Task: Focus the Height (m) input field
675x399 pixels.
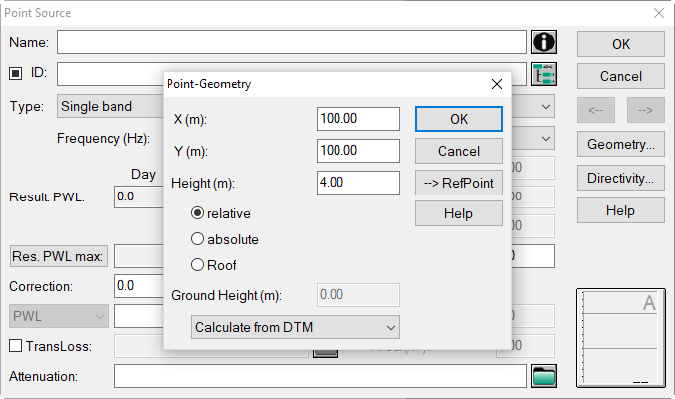Action: coord(358,183)
